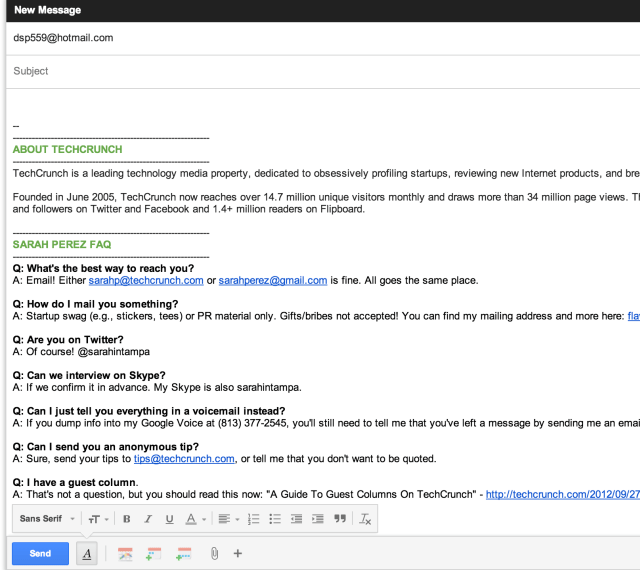
Task: Toggle italic formatting
Action: [x=147, y=519]
